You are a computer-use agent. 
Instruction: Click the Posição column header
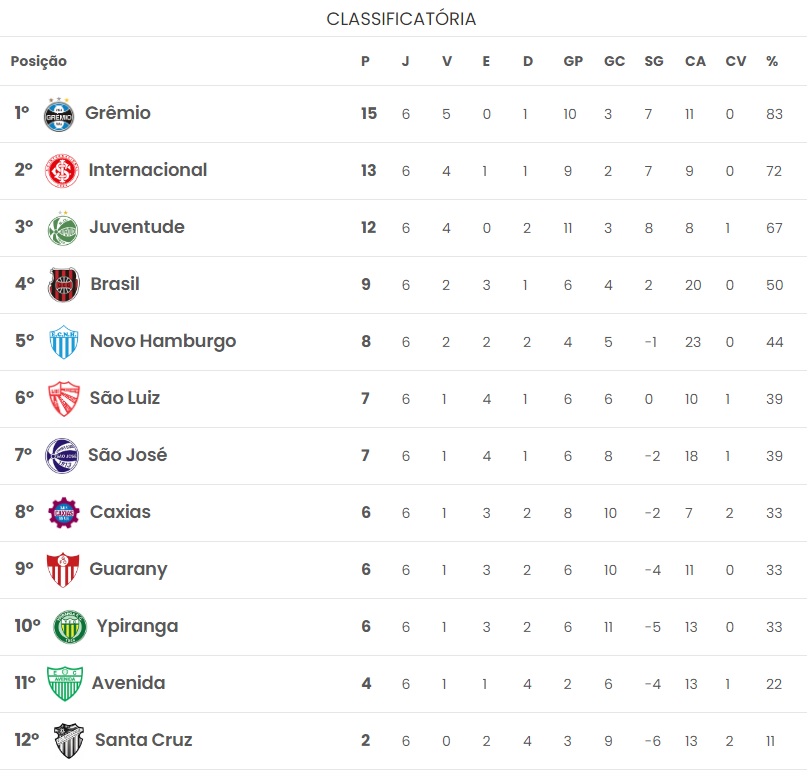click(x=39, y=61)
